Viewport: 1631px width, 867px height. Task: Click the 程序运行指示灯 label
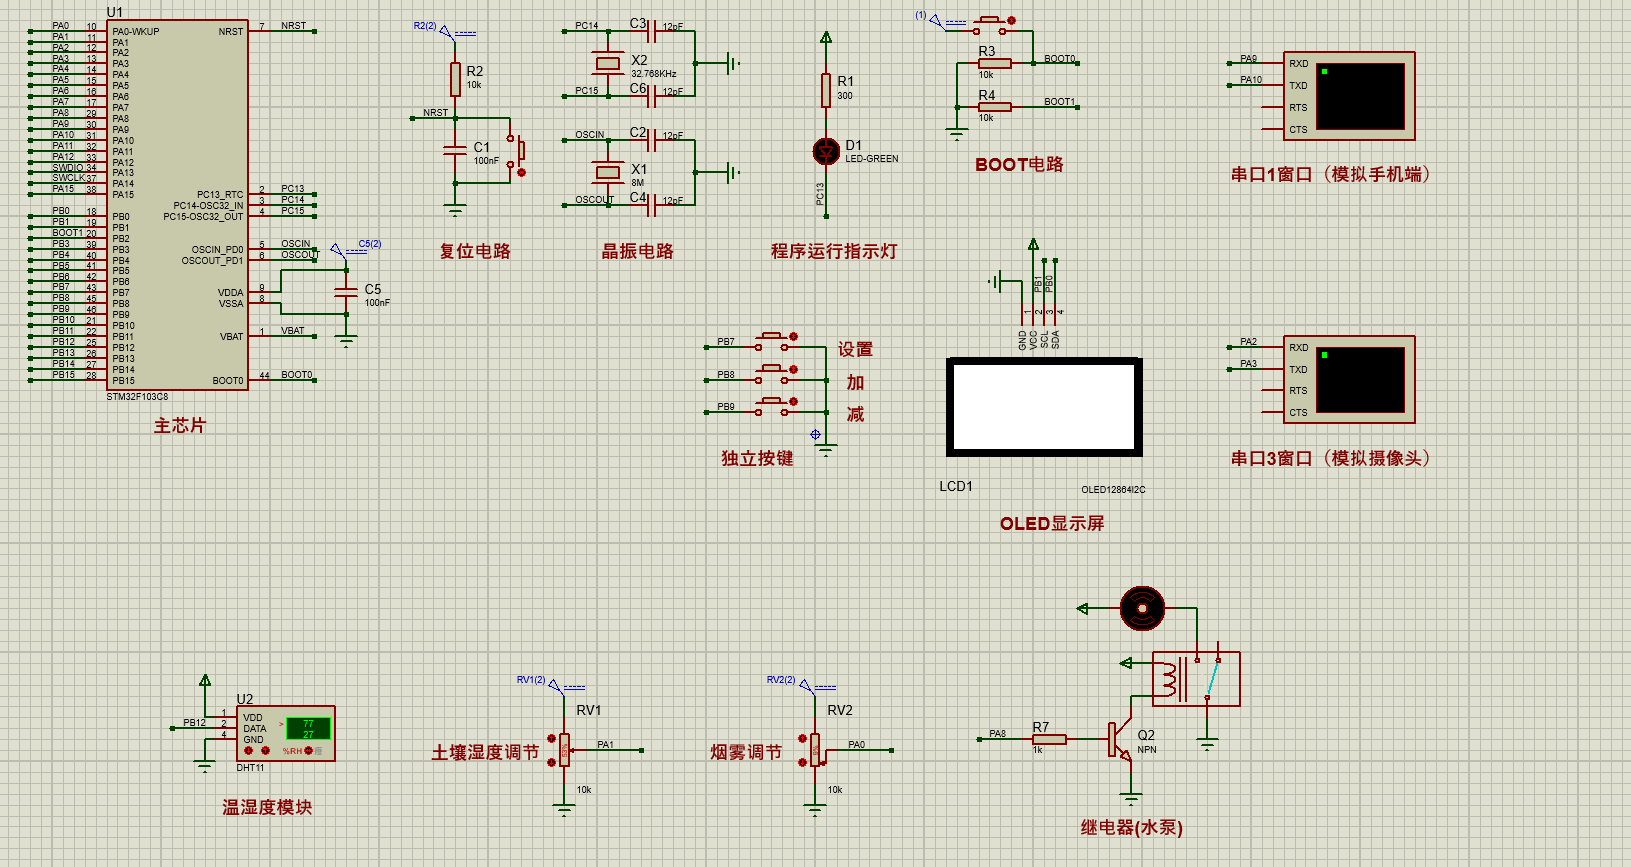[x=834, y=251]
